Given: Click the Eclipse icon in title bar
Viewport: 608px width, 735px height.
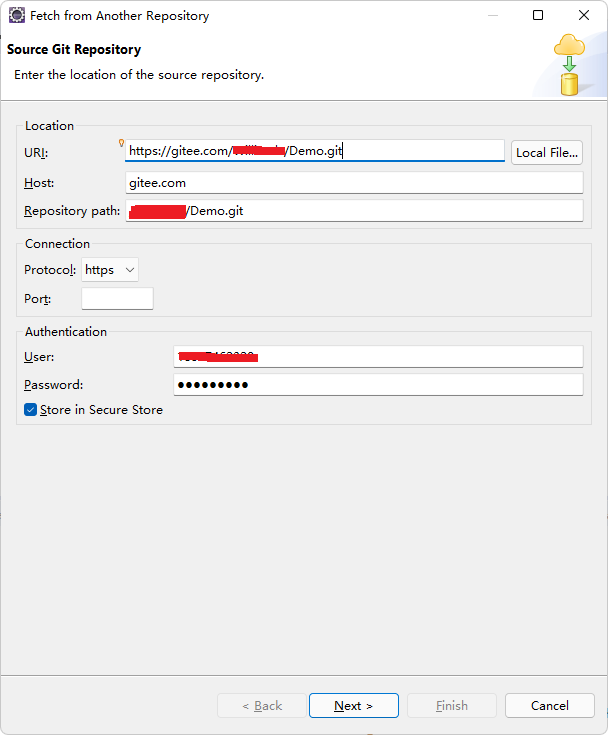Looking at the screenshot, I should coord(17,15).
